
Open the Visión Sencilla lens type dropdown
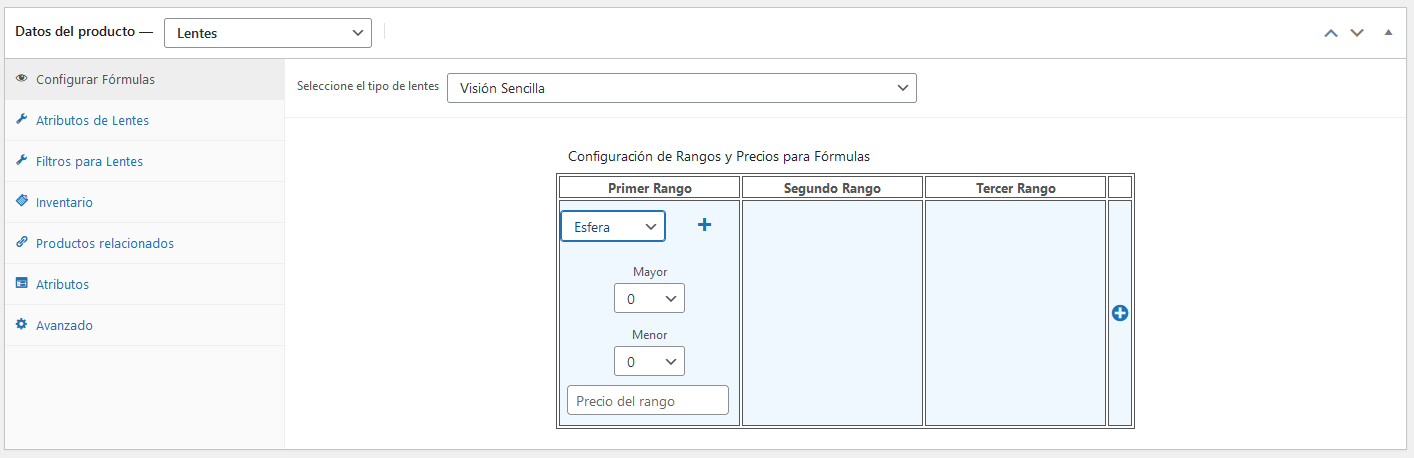(682, 88)
